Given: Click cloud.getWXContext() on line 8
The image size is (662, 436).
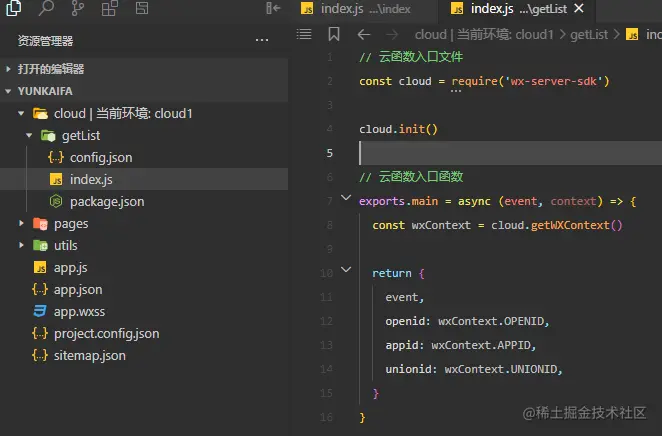Looking at the screenshot, I should coord(556,225).
